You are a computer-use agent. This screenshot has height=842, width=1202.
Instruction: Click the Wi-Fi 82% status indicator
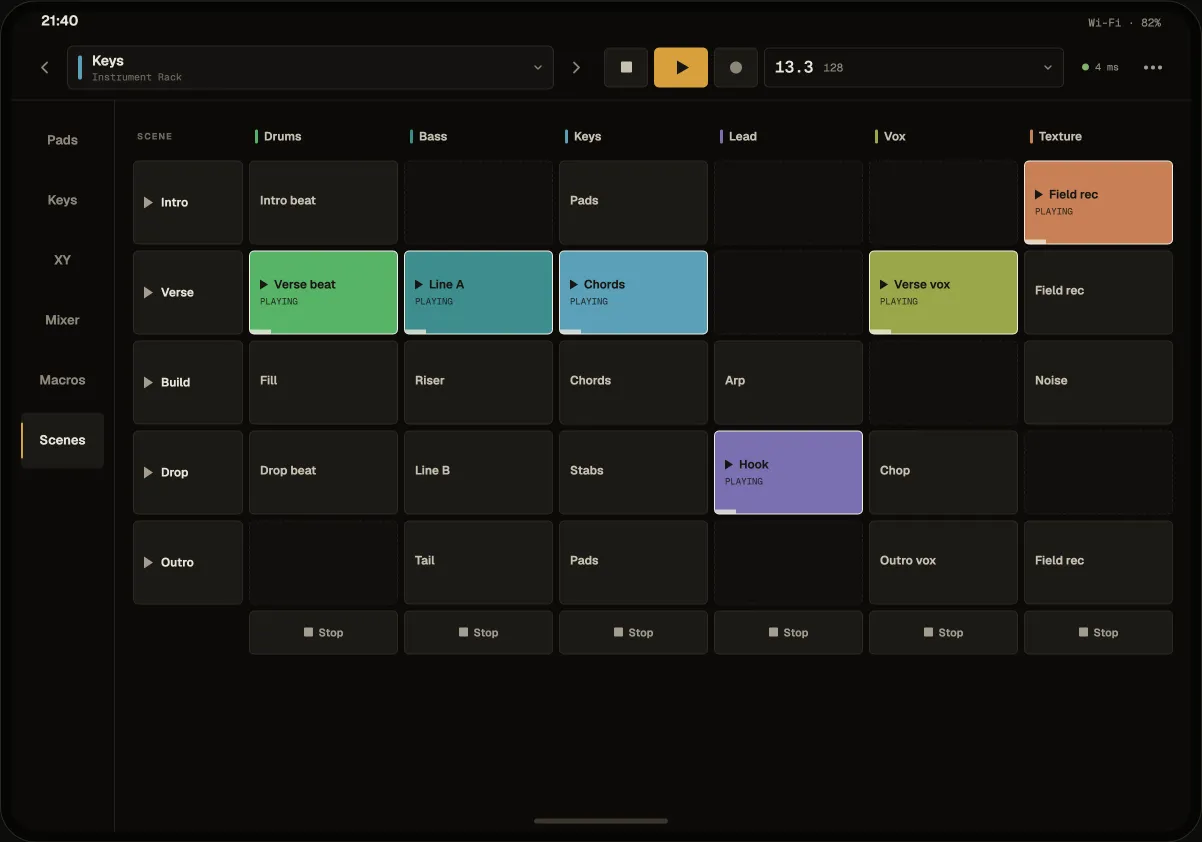click(x=1125, y=22)
